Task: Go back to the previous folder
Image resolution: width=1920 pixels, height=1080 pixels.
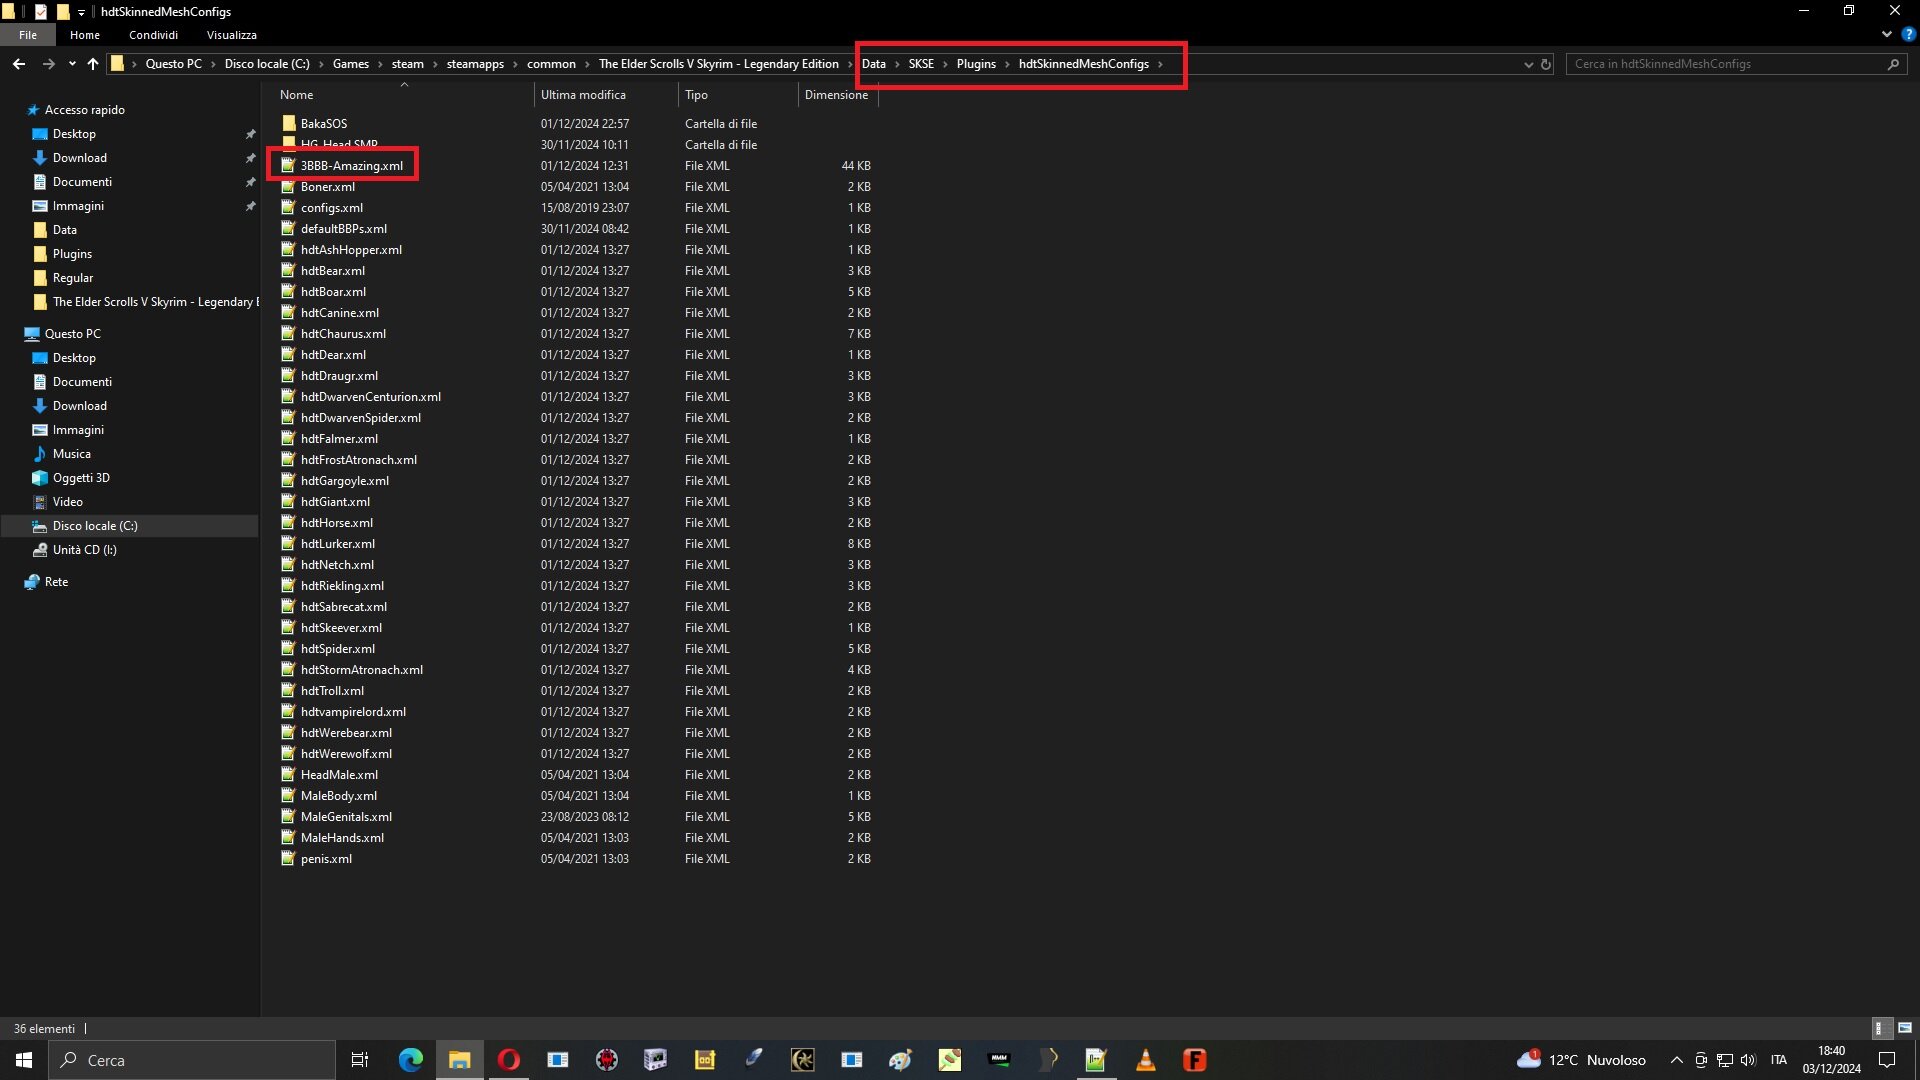Action: point(19,64)
